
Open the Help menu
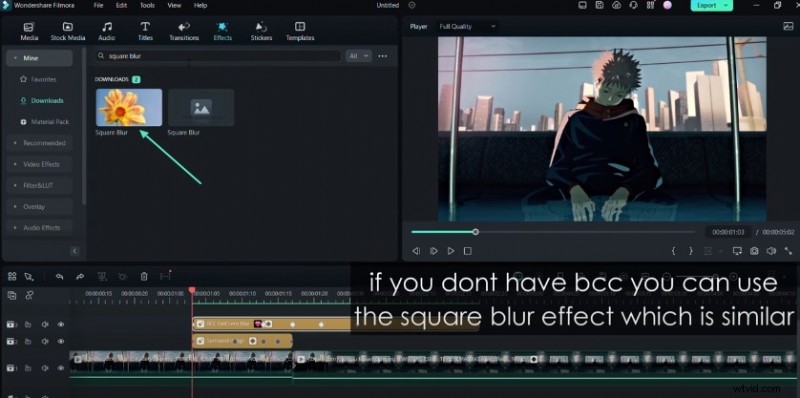point(201,5)
